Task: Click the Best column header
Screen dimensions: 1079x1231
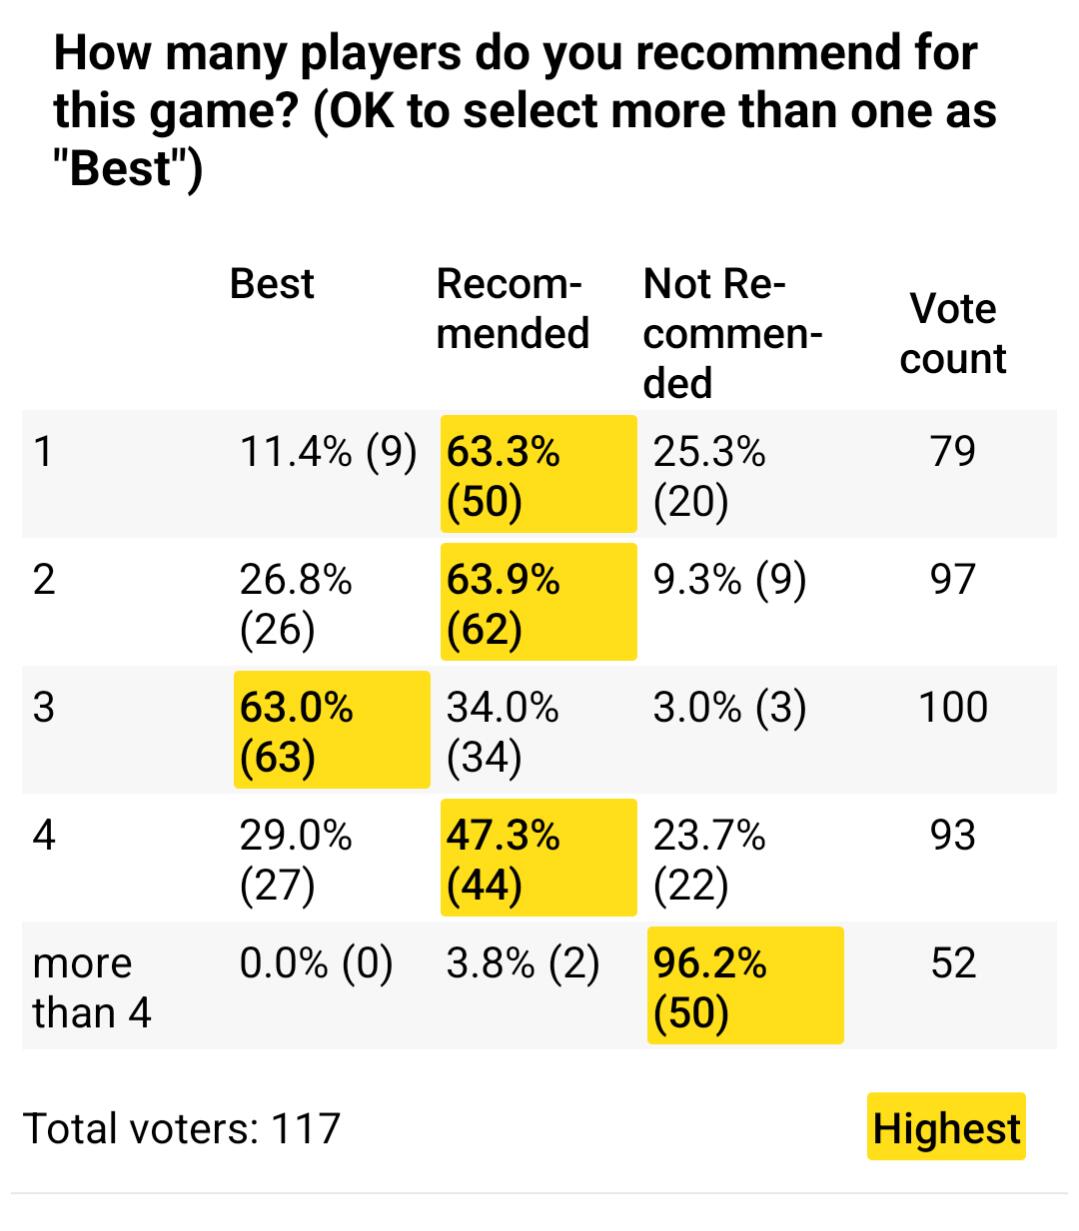Action: (271, 284)
